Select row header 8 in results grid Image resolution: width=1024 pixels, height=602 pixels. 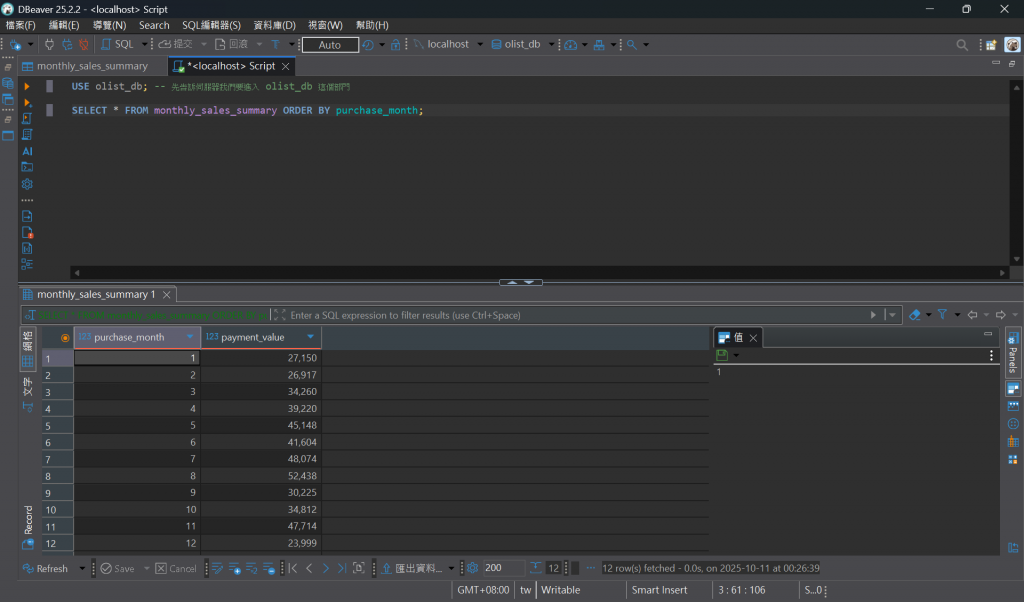click(57, 476)
